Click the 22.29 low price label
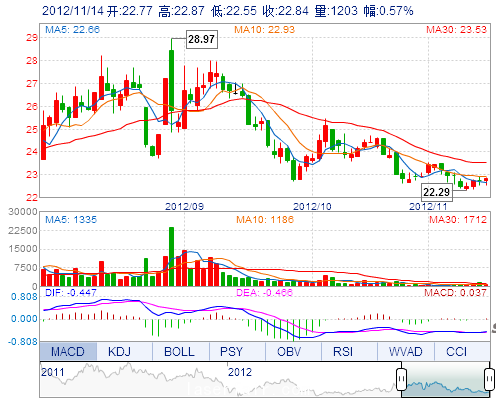Viewport: 496px width, 399px height. [437, 192]
